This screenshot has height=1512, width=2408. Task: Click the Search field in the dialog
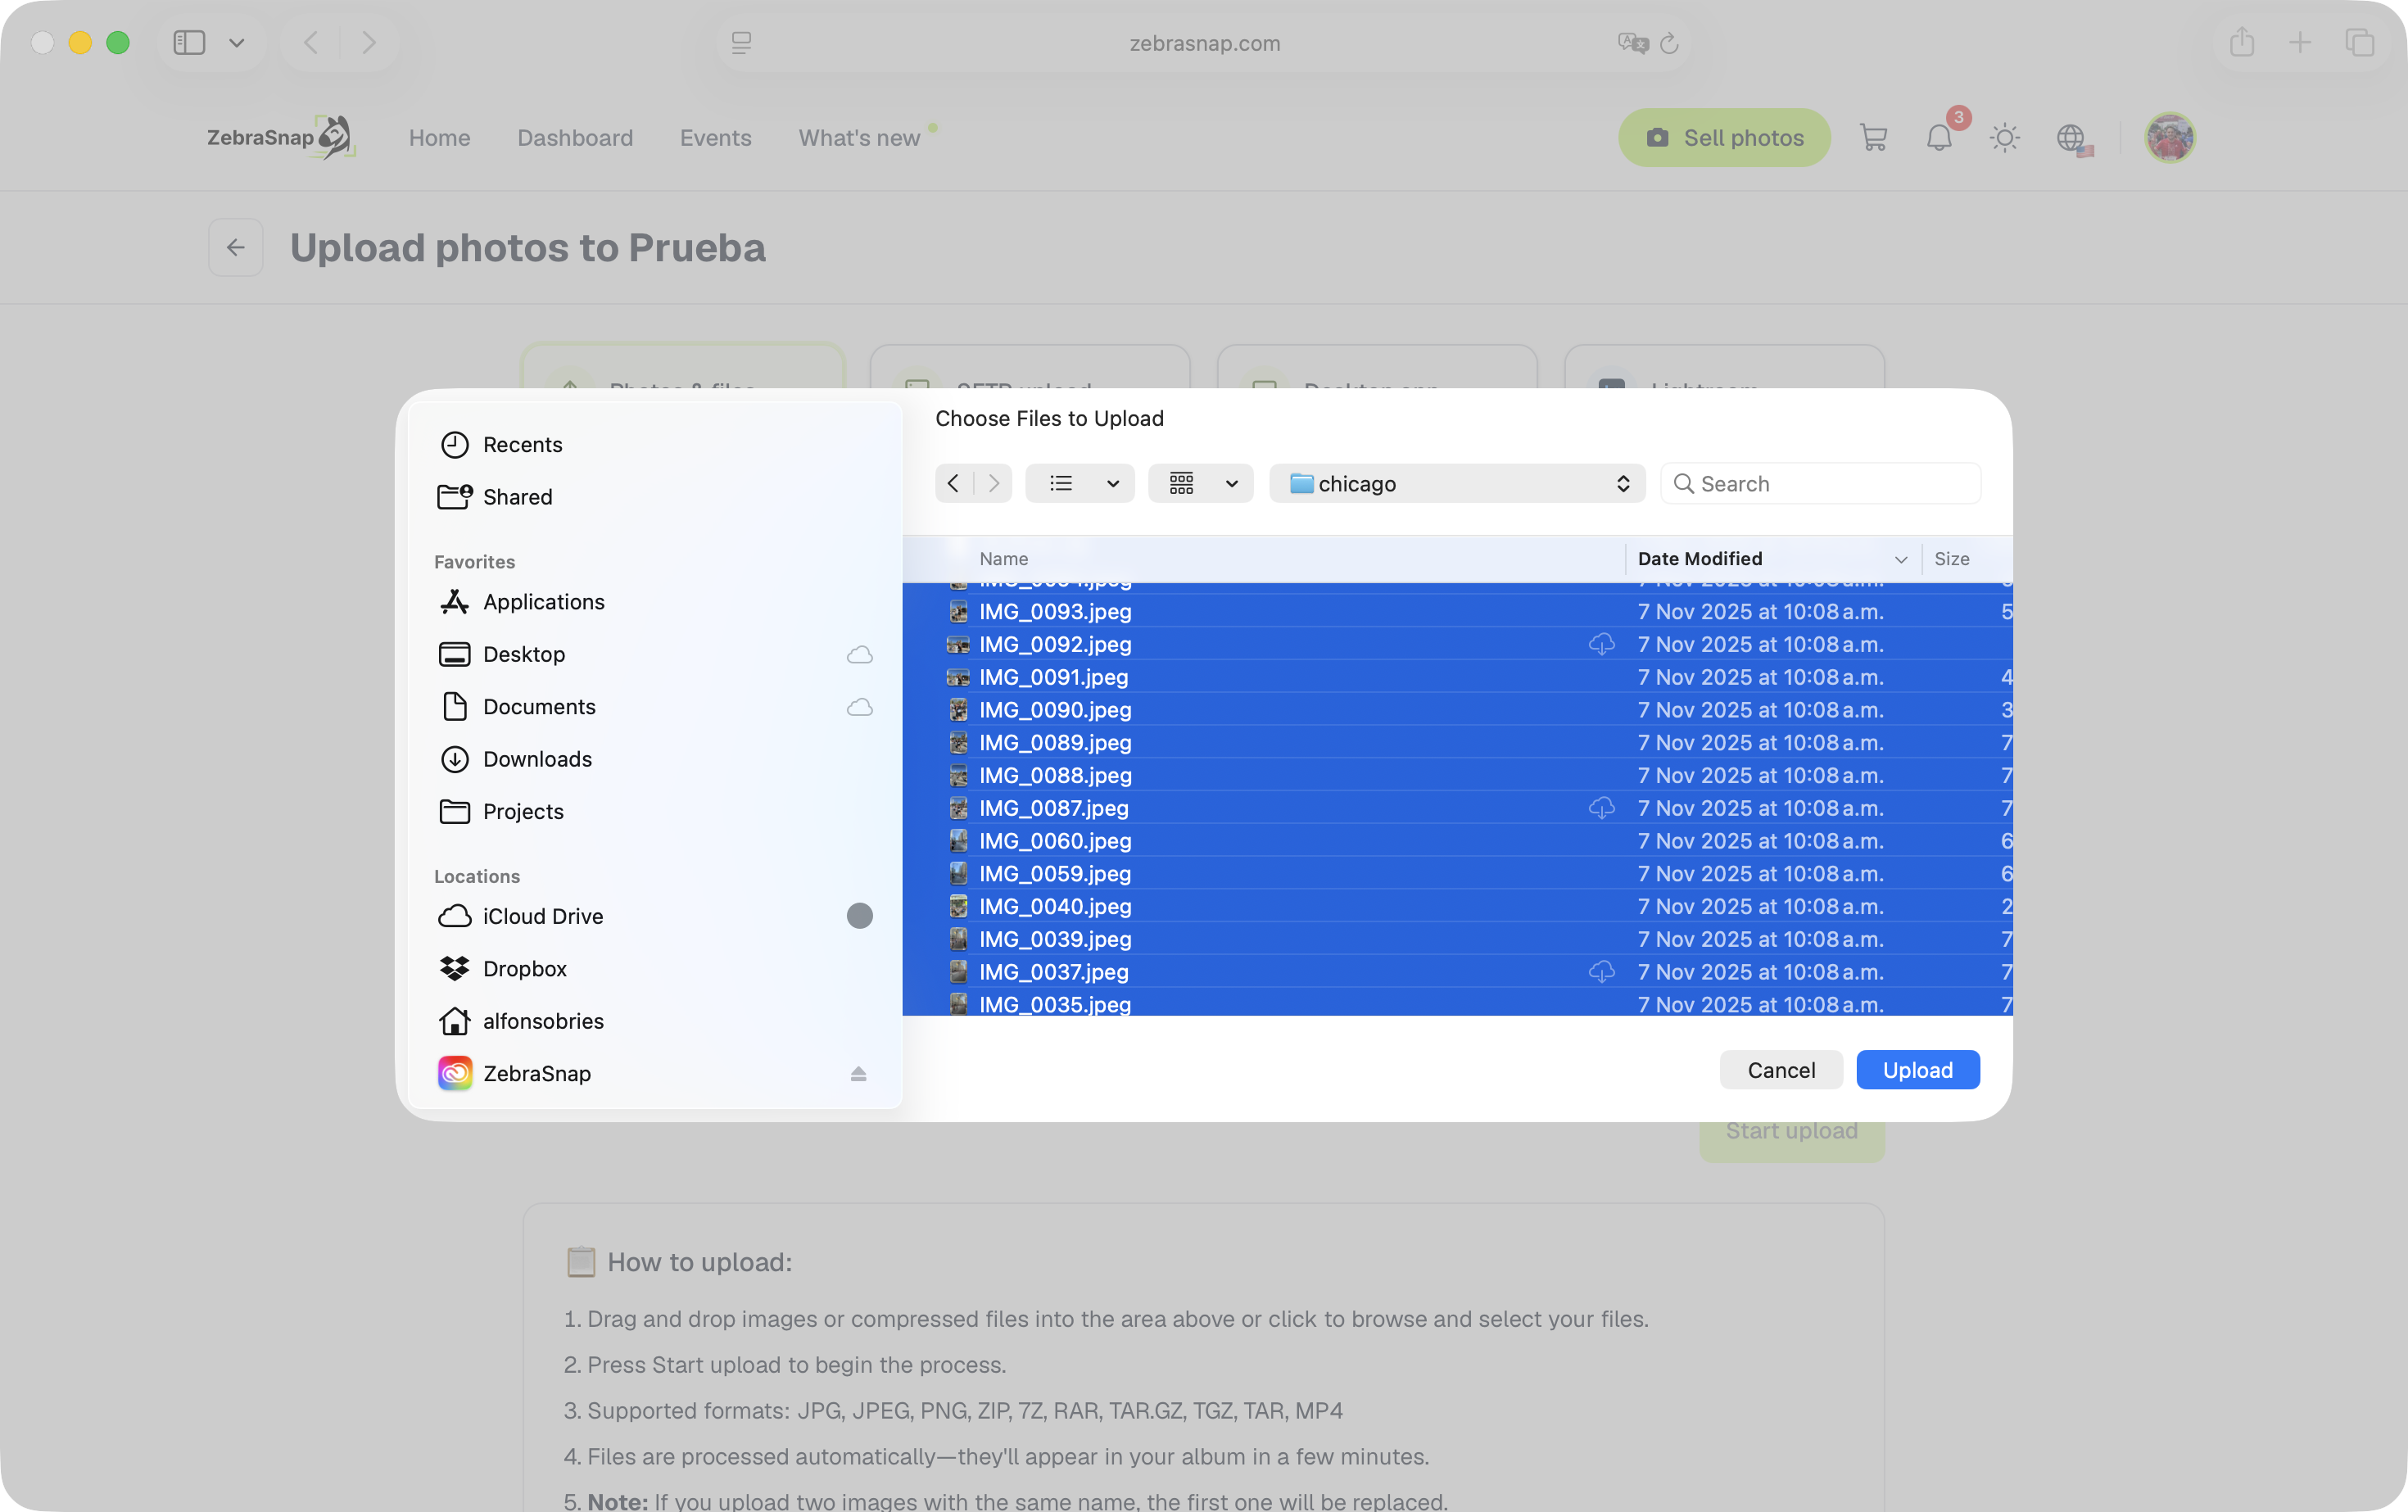1821,484
